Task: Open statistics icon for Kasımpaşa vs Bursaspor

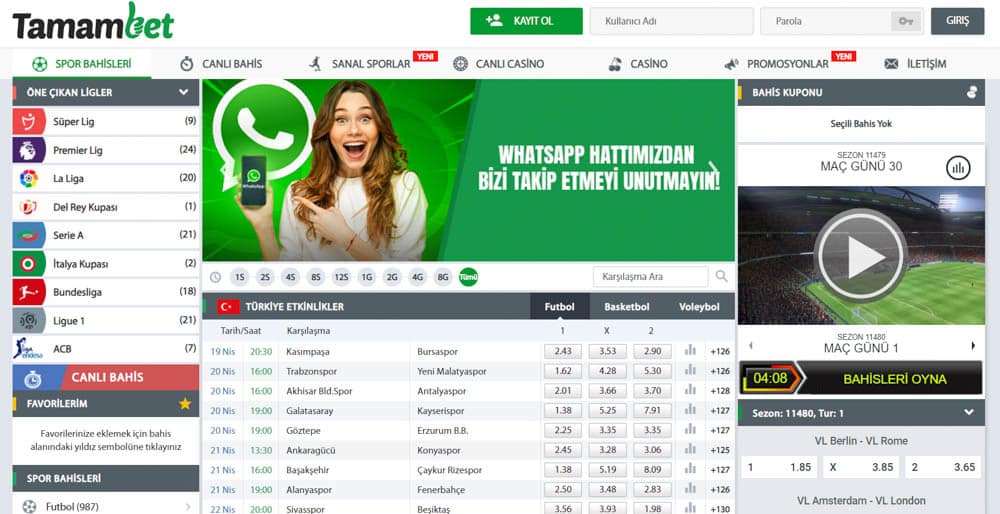Action: 690,350
